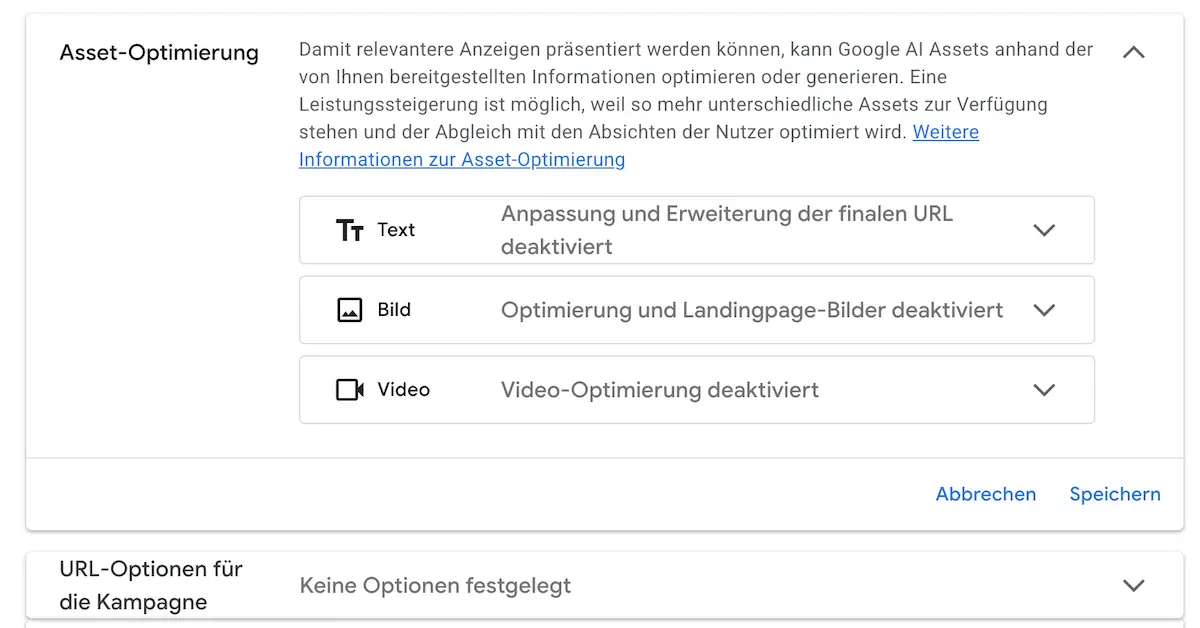Select the Asset-Optimierung heading

[159, 52]
